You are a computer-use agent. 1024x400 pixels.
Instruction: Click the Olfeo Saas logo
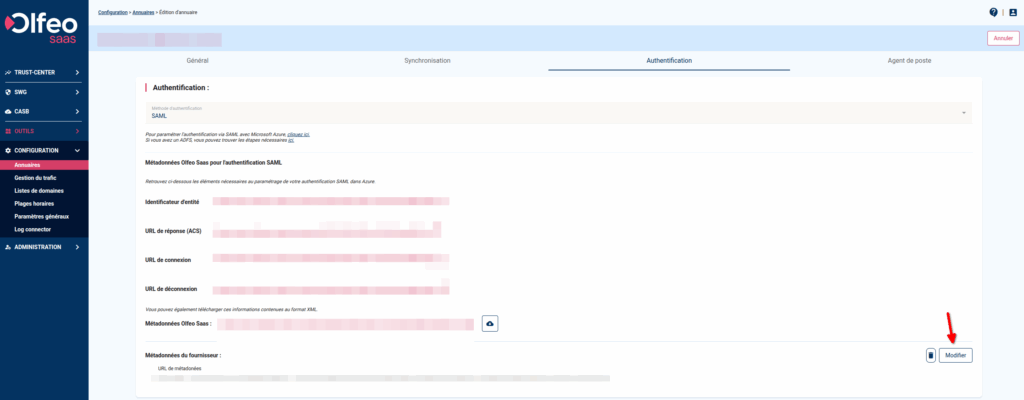44,27
